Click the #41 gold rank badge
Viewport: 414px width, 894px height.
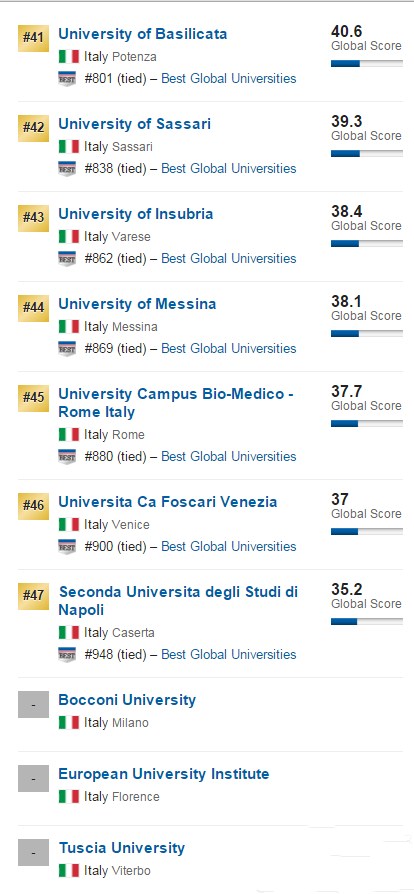click(33, 38)
